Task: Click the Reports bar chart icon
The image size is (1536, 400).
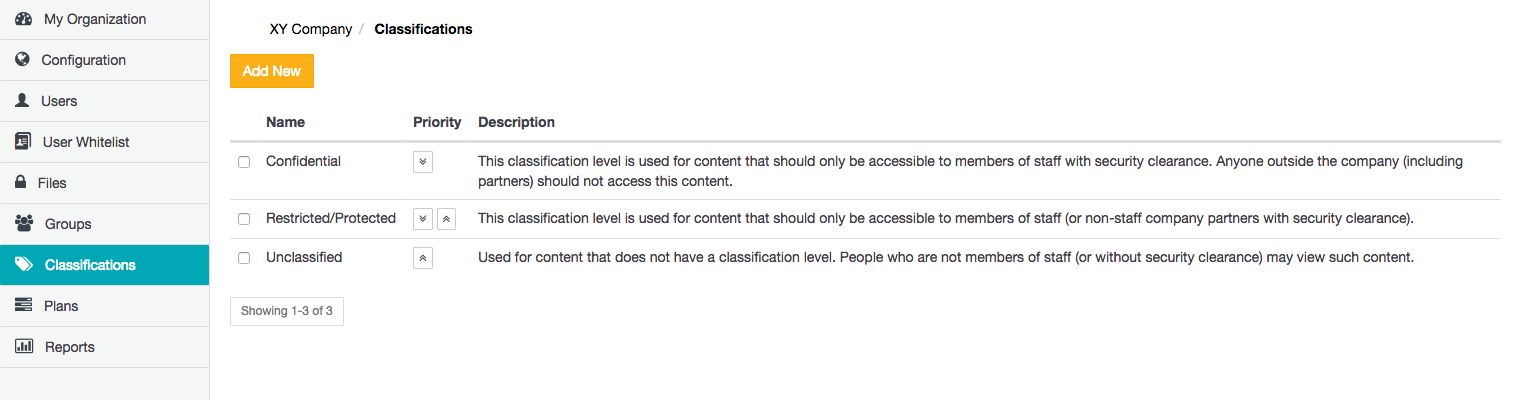Action: (24, 347)
